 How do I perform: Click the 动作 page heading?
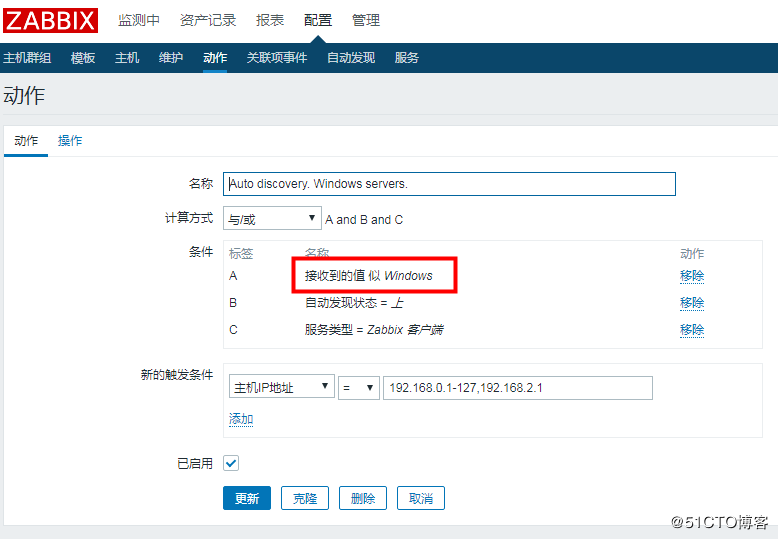(x=24, y=95)
